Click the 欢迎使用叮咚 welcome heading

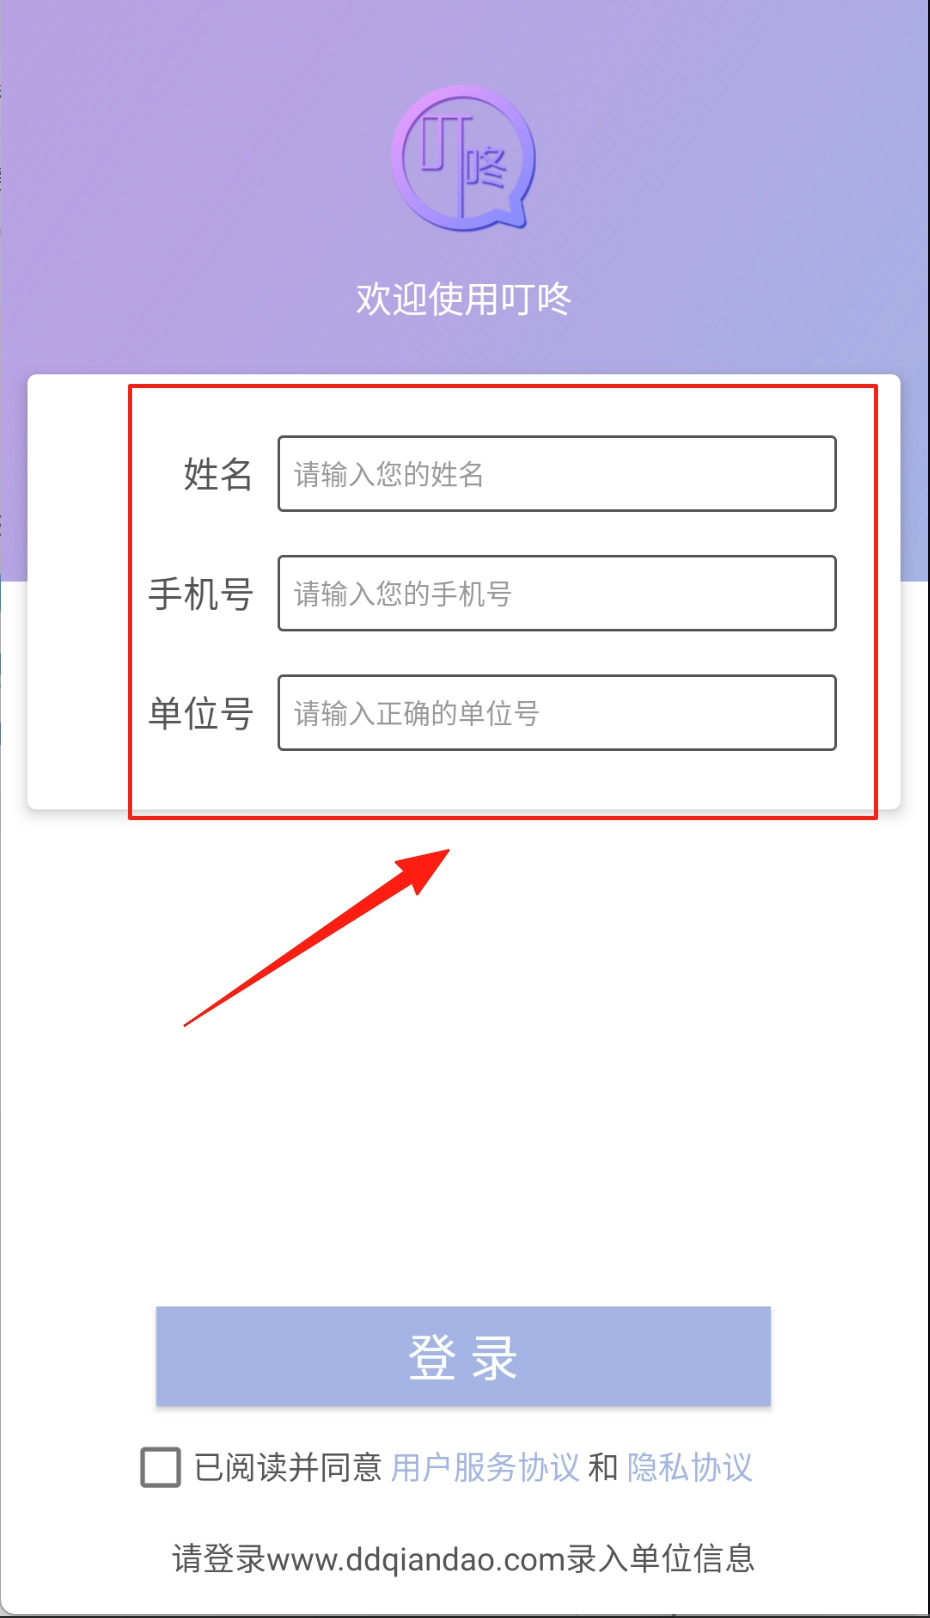pos(463,298)
